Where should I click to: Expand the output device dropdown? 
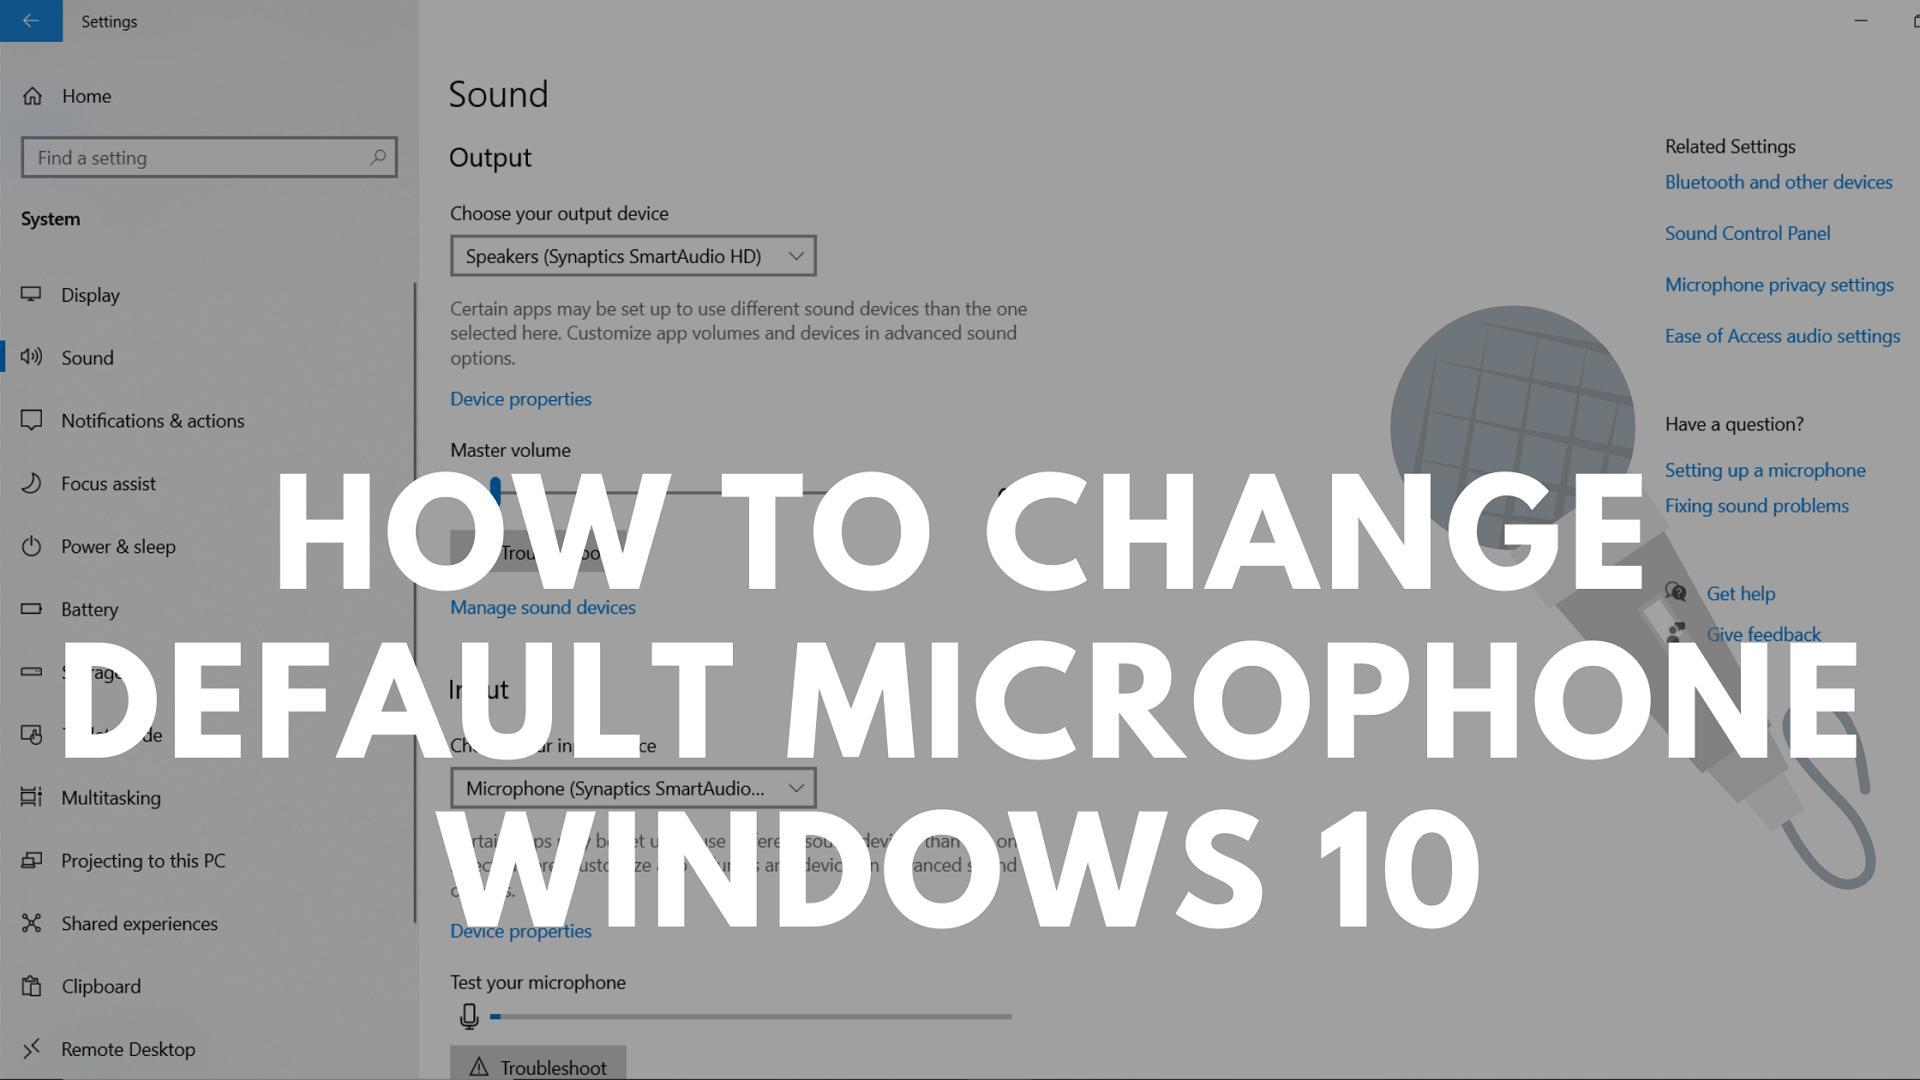coord(794,255)
